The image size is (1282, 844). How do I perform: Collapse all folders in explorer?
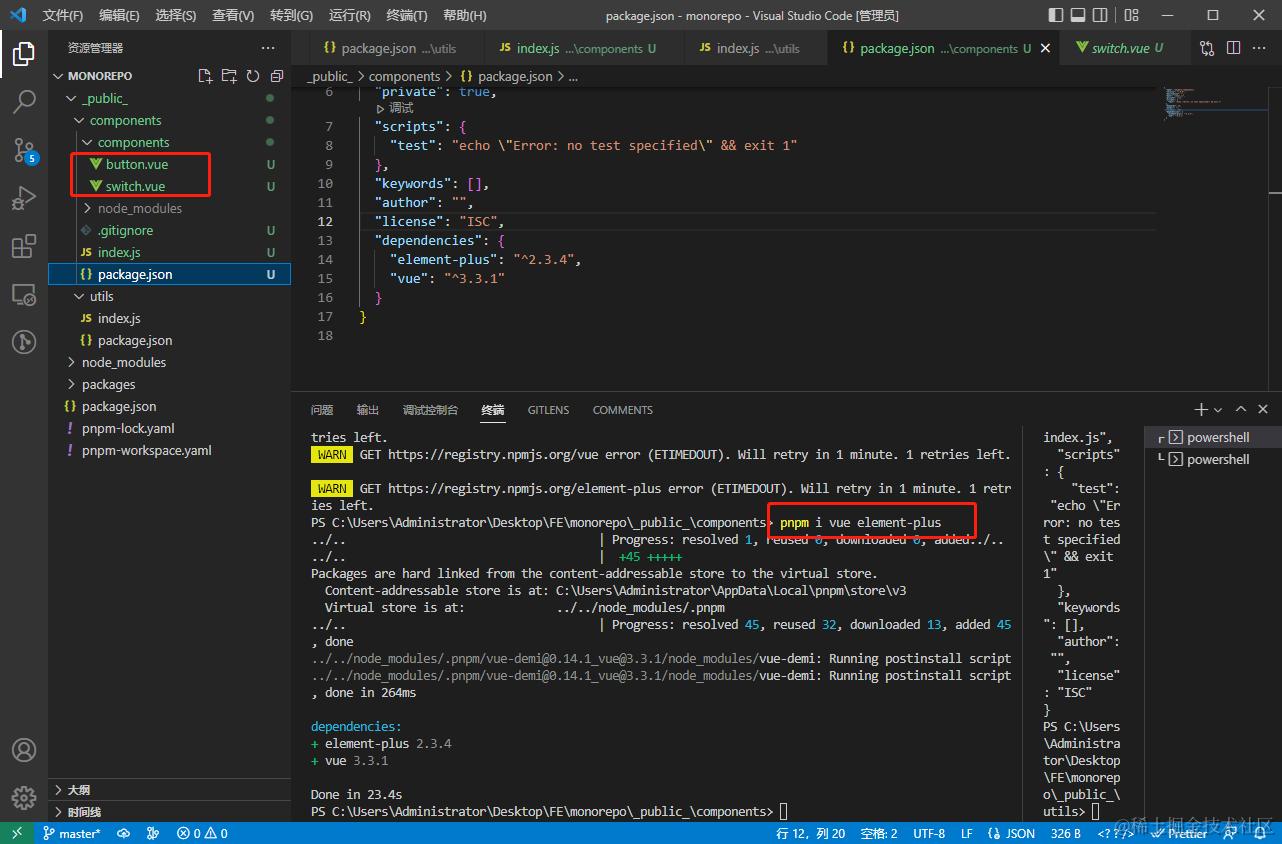pos(277,76)
